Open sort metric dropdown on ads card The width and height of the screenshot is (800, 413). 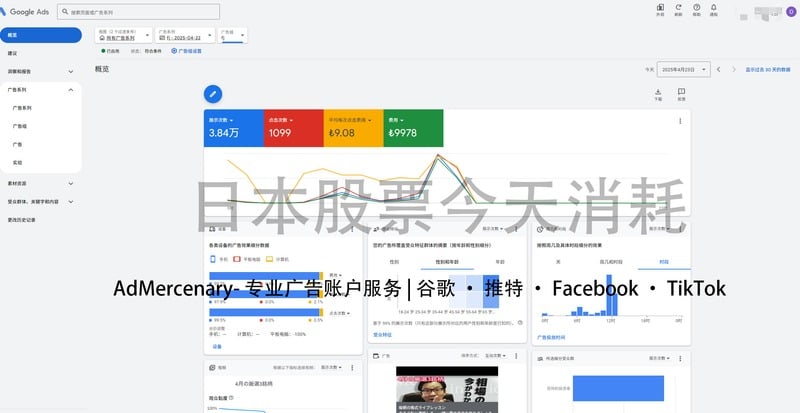tap(495, 355)
